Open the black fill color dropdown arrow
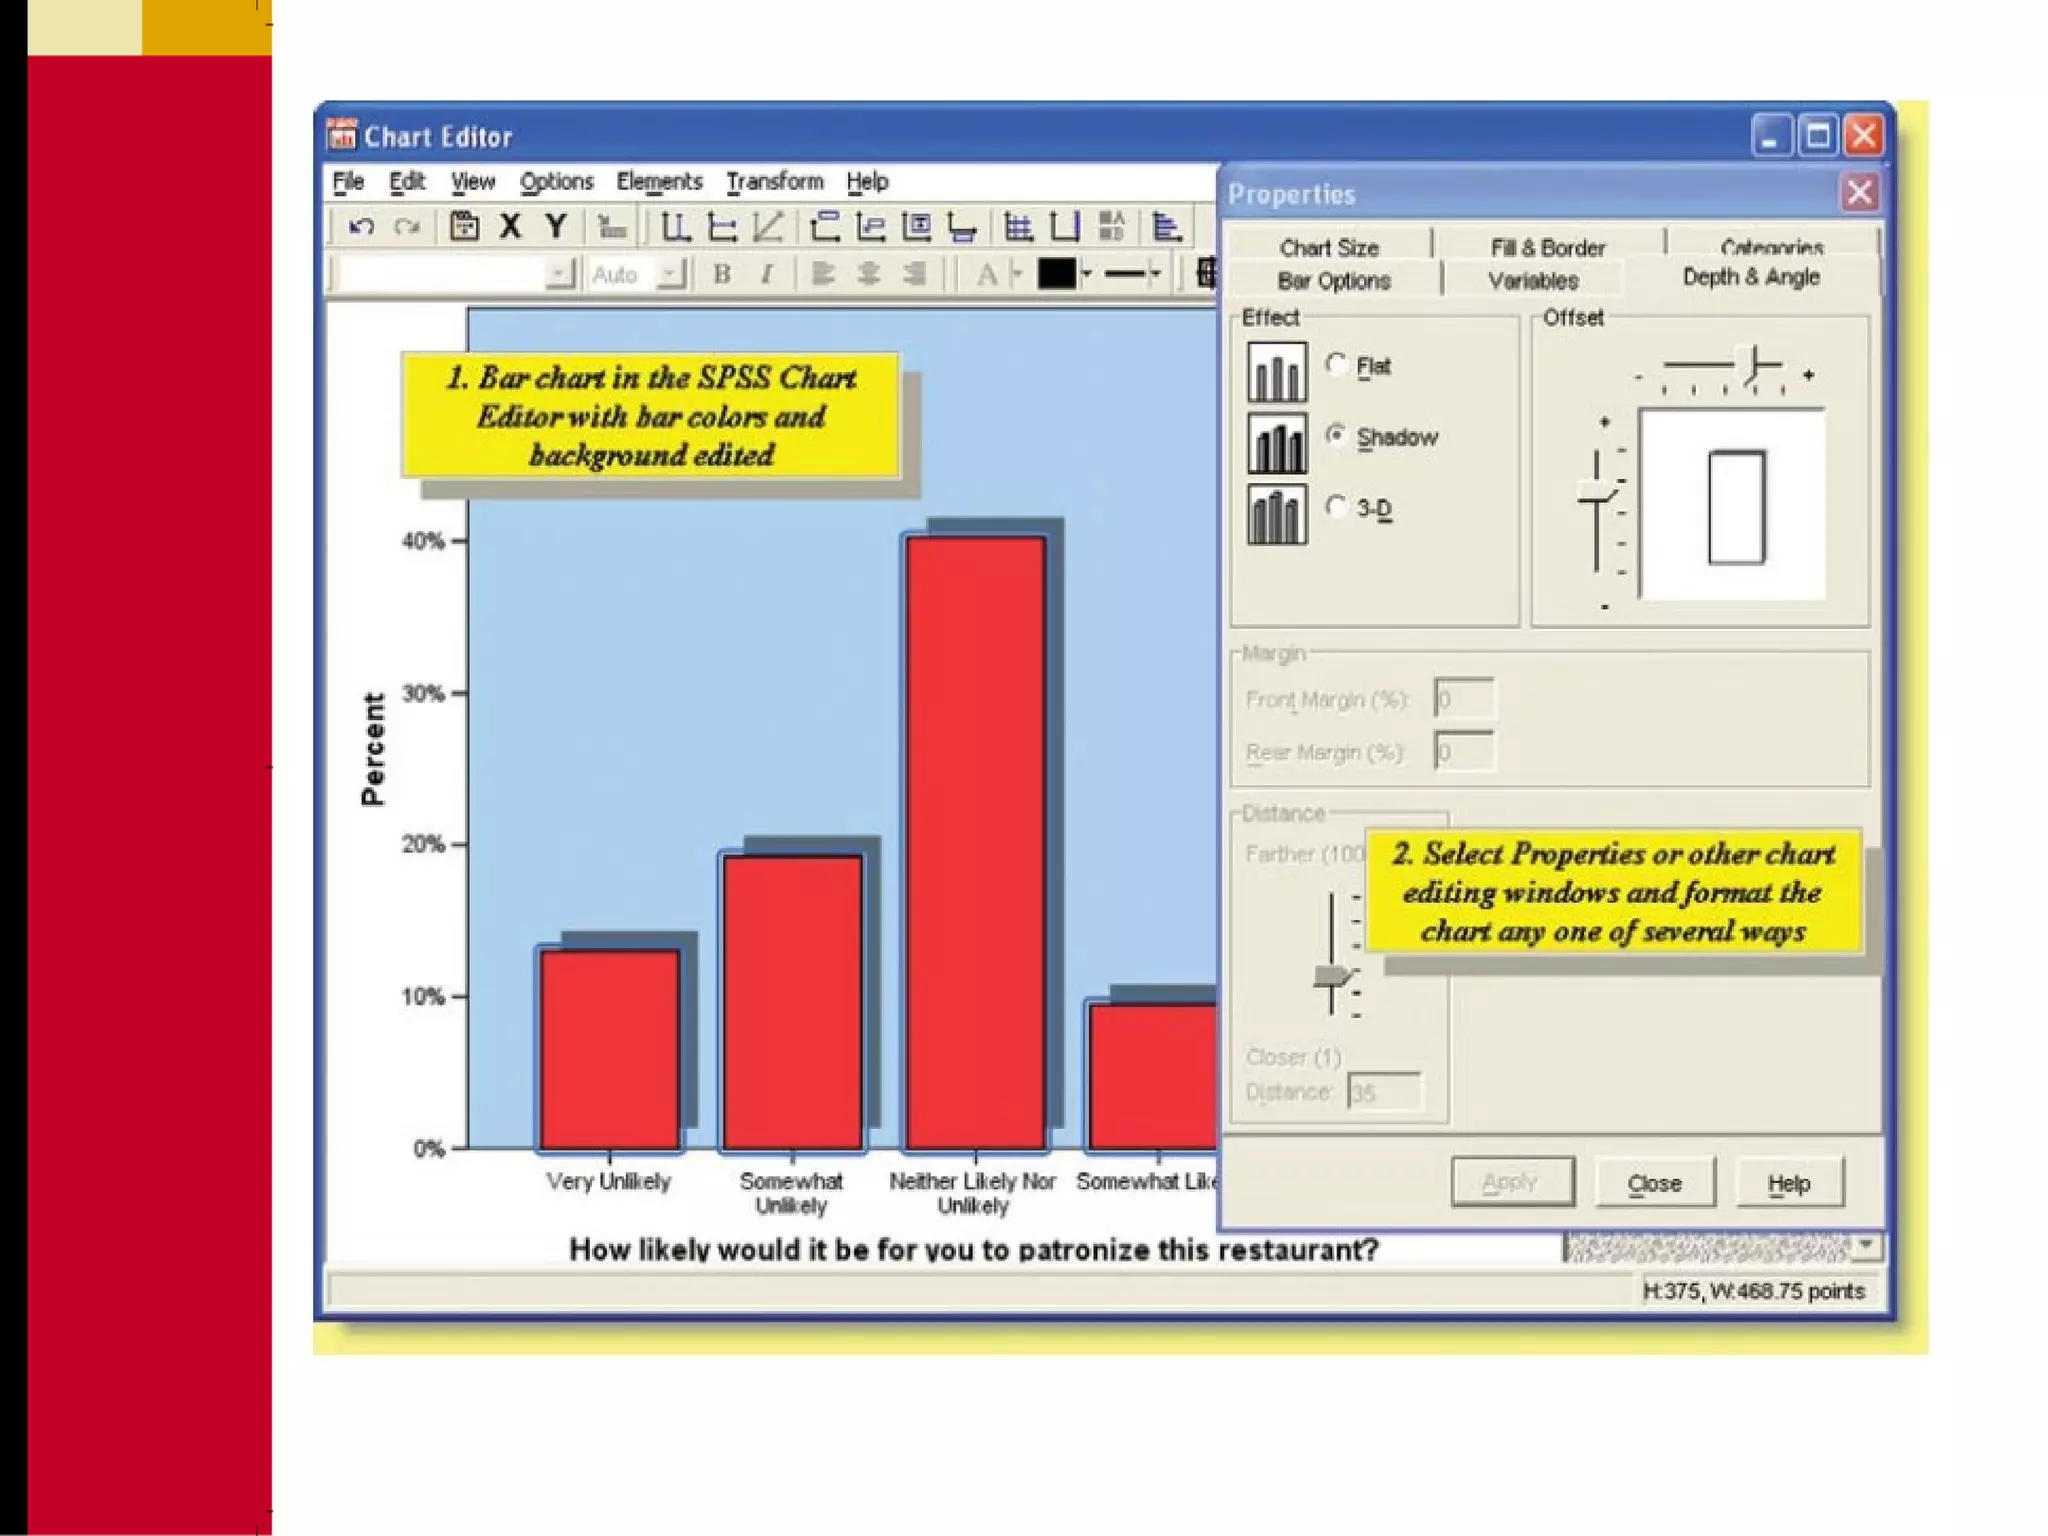Viewport: 2048px width, 1536px height. click(1086, 274)
